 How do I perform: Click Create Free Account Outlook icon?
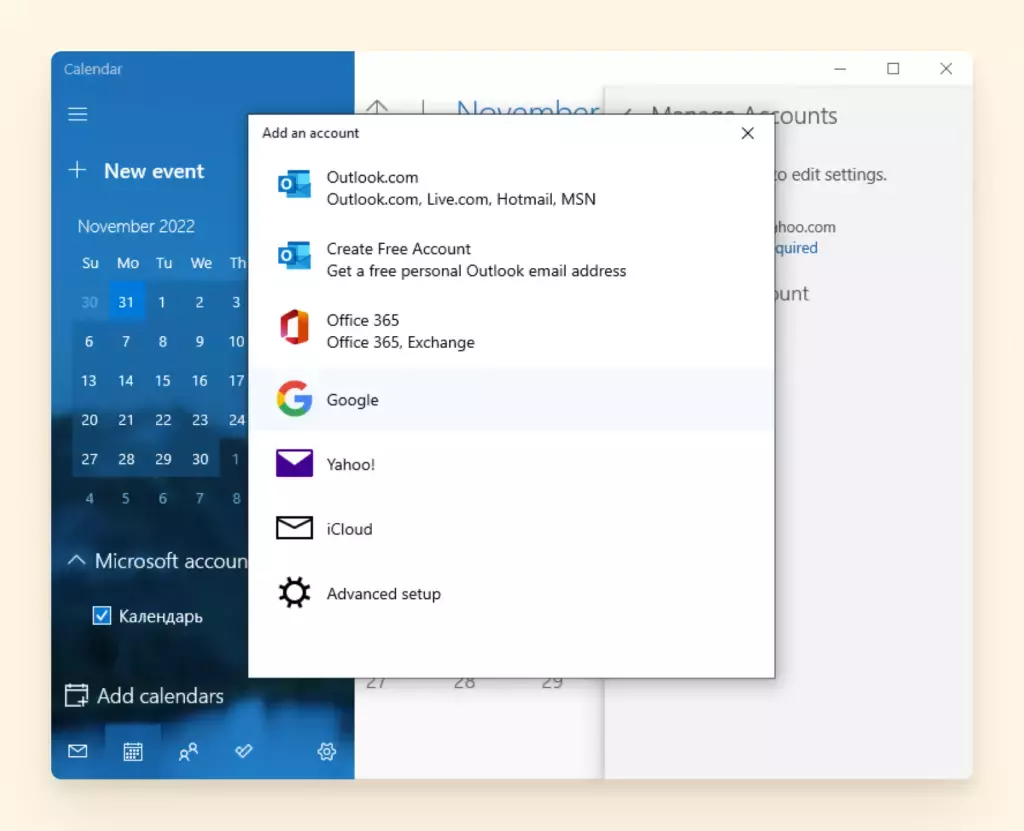pos(295,255)
